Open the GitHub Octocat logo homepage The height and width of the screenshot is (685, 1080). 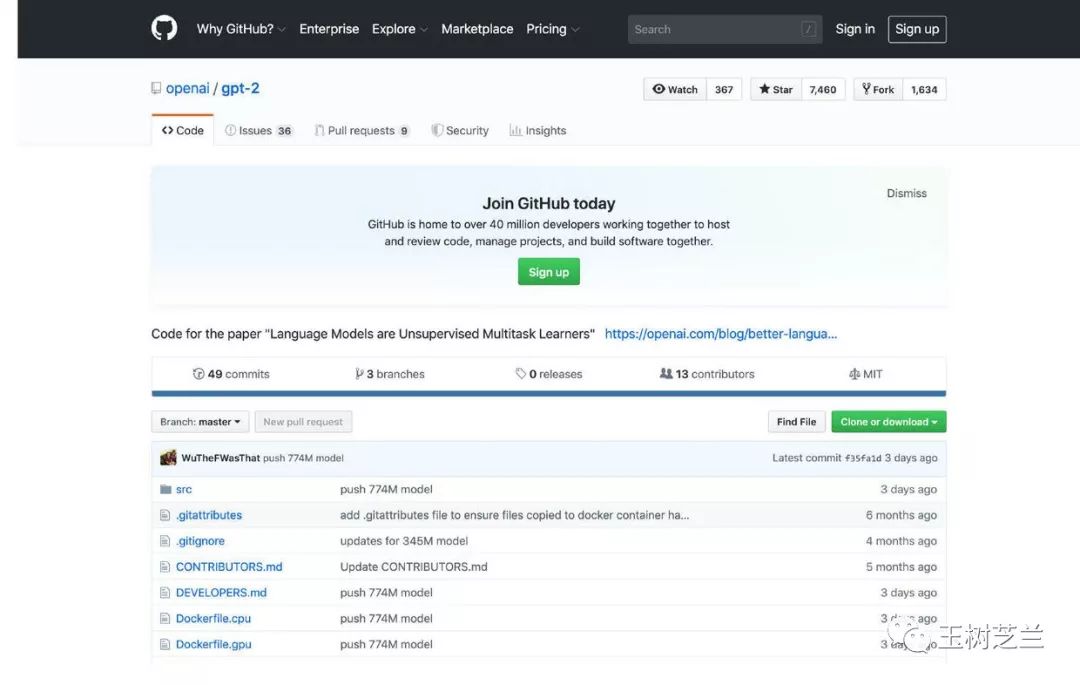(x=164, y=28)
